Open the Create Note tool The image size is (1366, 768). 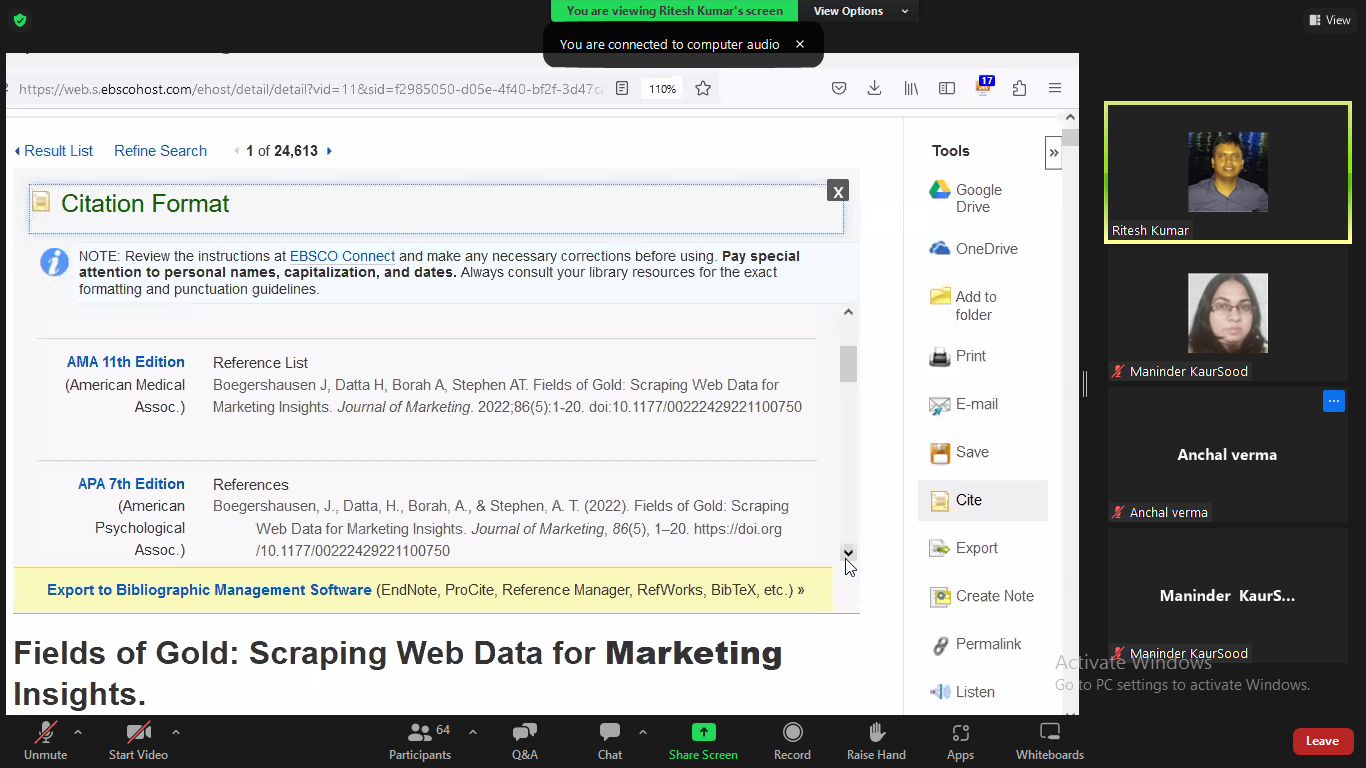tap(940, 597)
